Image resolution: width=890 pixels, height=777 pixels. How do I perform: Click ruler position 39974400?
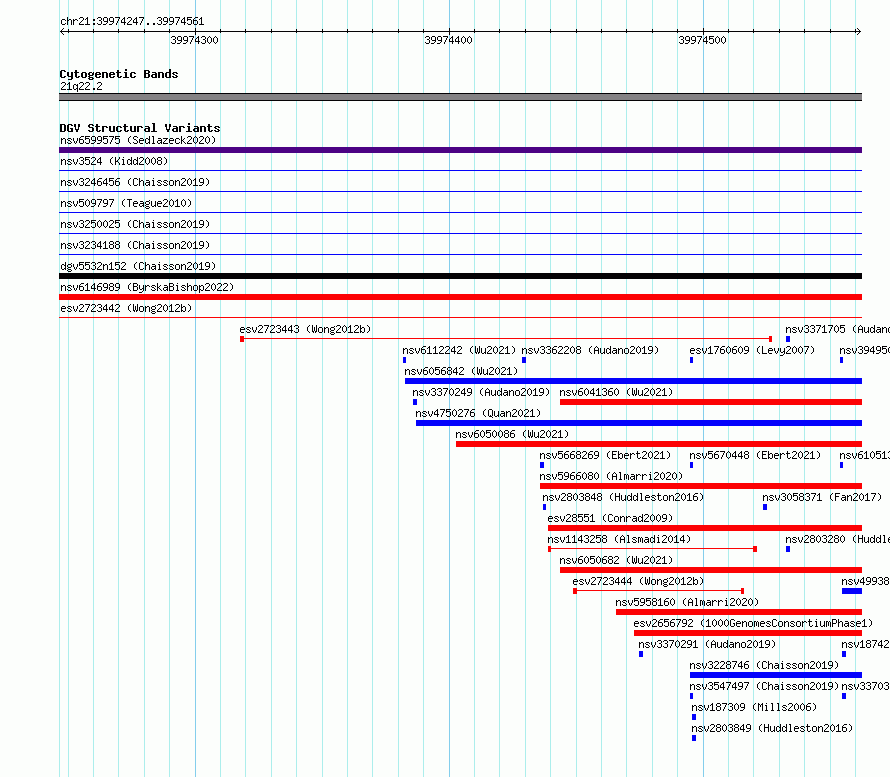click(448, 40)
